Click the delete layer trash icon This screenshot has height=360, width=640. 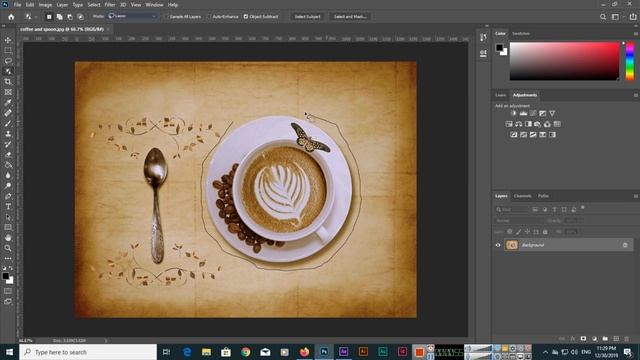[x=627, y=339]
